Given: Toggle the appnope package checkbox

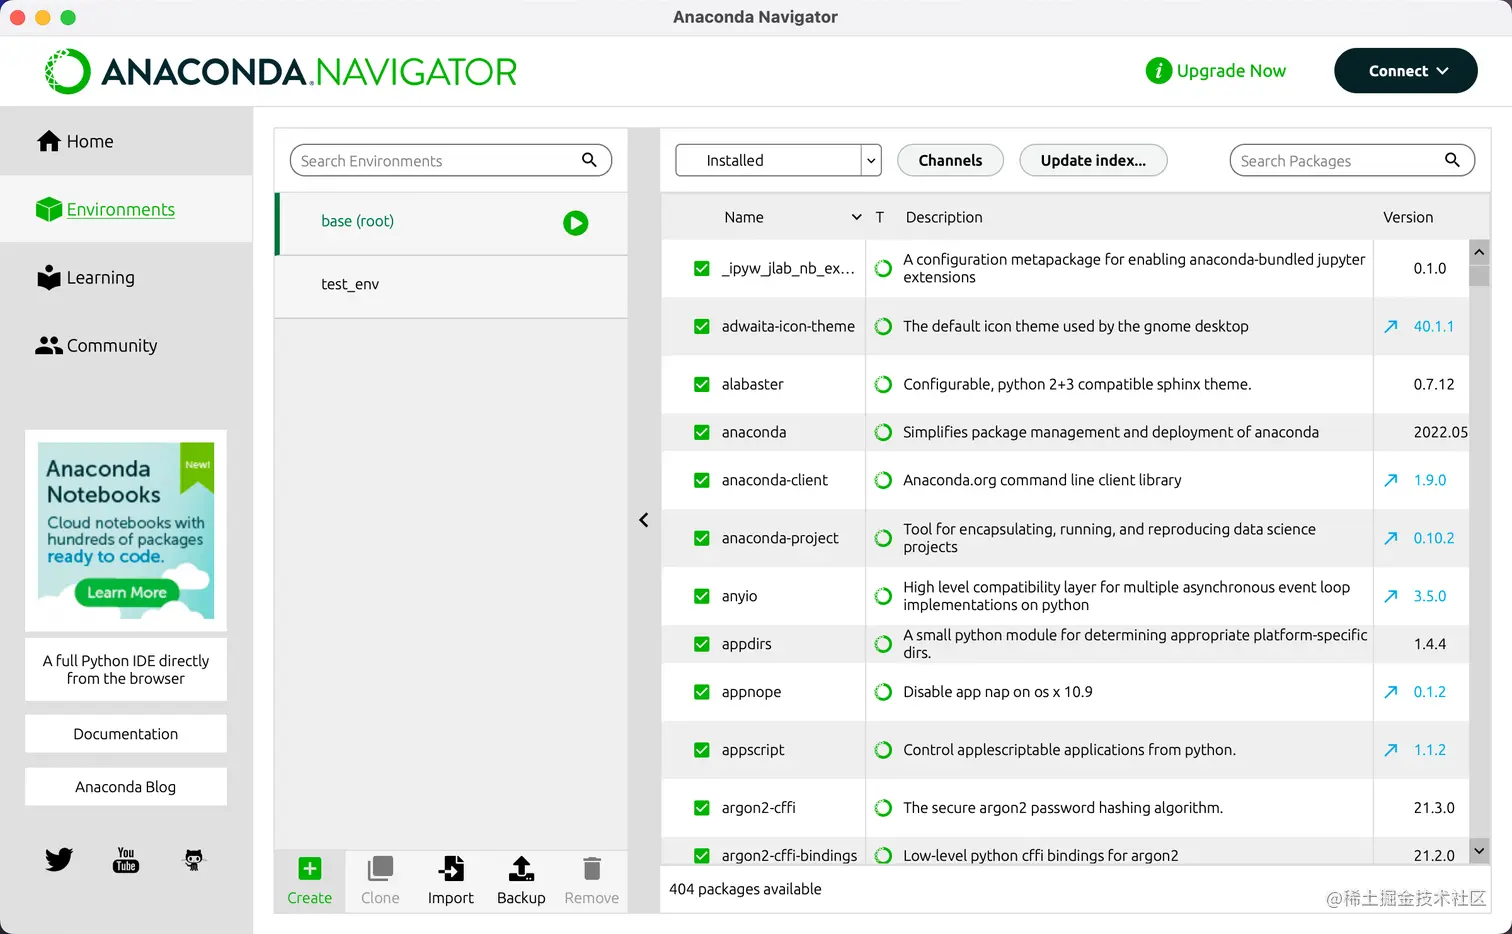Looking at the screenshot, I should click(x=702, y=693).
